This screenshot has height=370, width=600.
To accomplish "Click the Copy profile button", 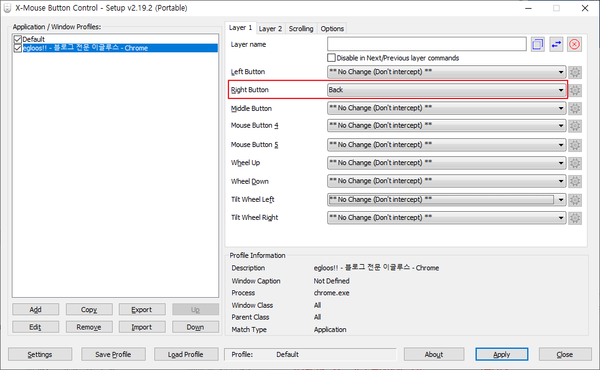I will tap(89, 310).
